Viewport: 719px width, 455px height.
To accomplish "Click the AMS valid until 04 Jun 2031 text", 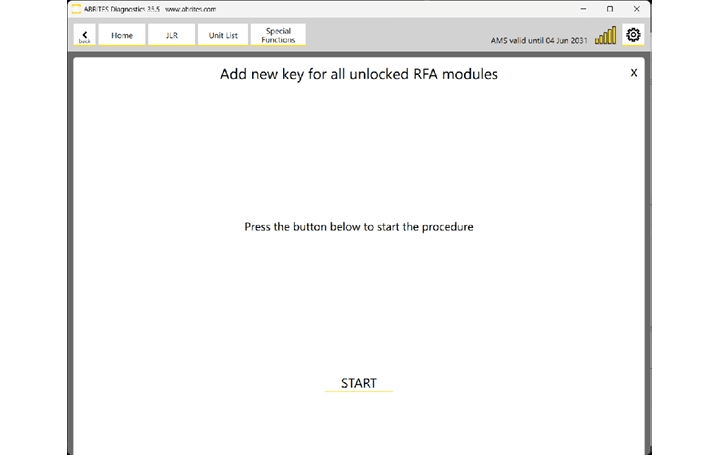I will [x=539, y=40].
